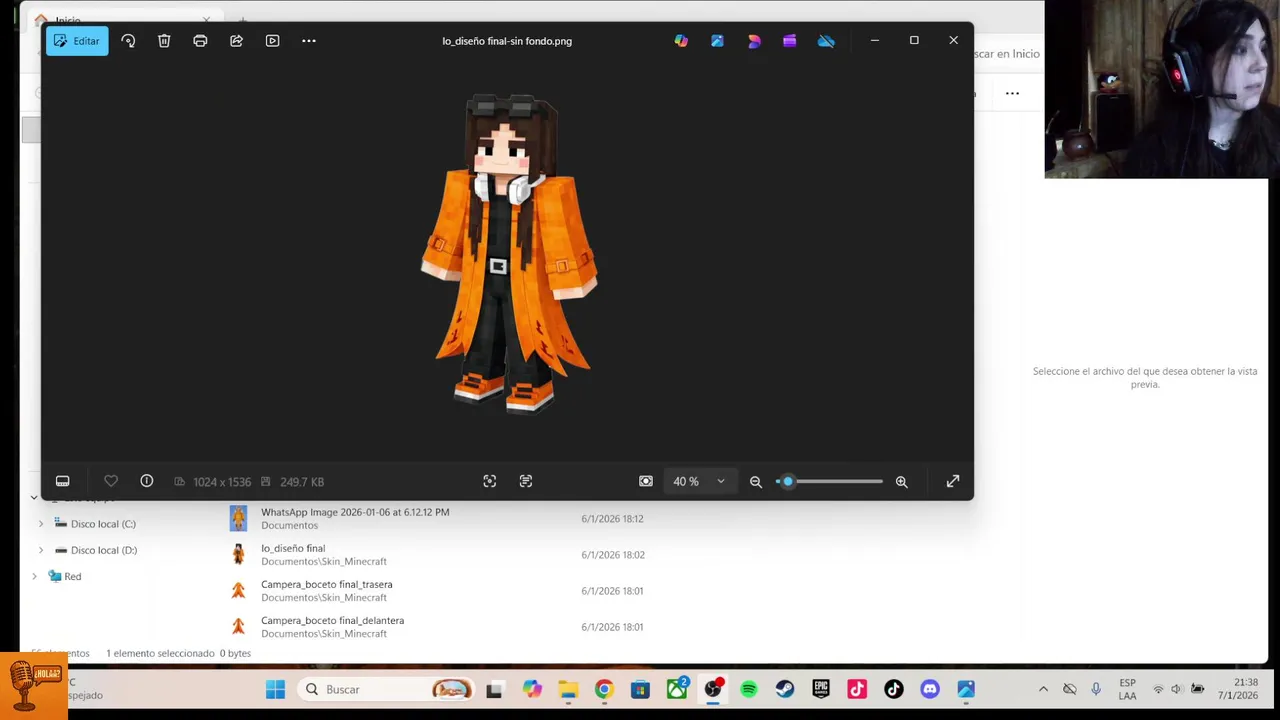Select Disco local (D:) in the navigation pane
The width and height of the screenshot is (1280, 720).
(x=103, y=550)
